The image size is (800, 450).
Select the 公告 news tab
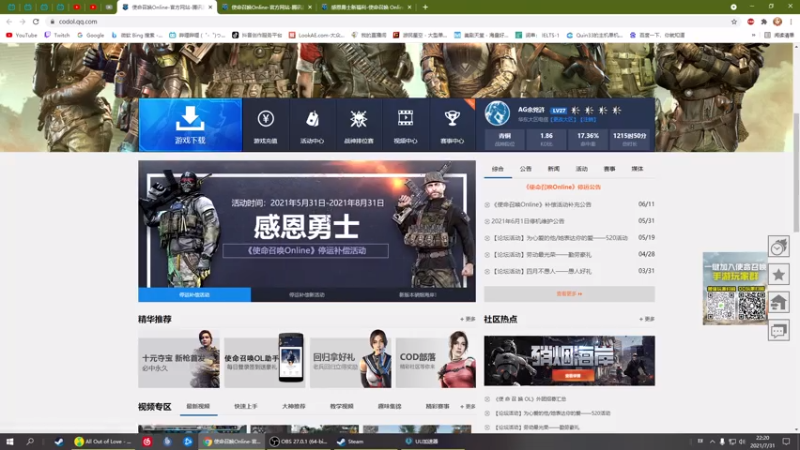click(526, 169)
